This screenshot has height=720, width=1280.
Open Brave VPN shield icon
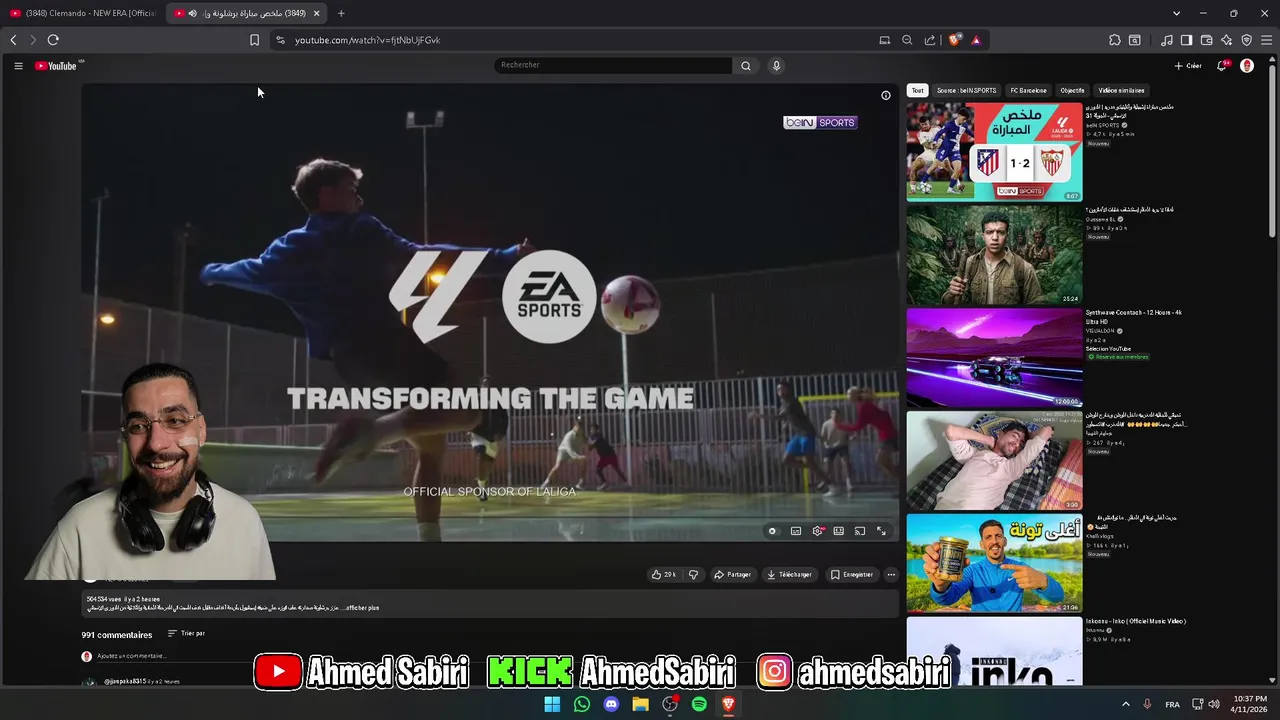(x=1247, y=40)
